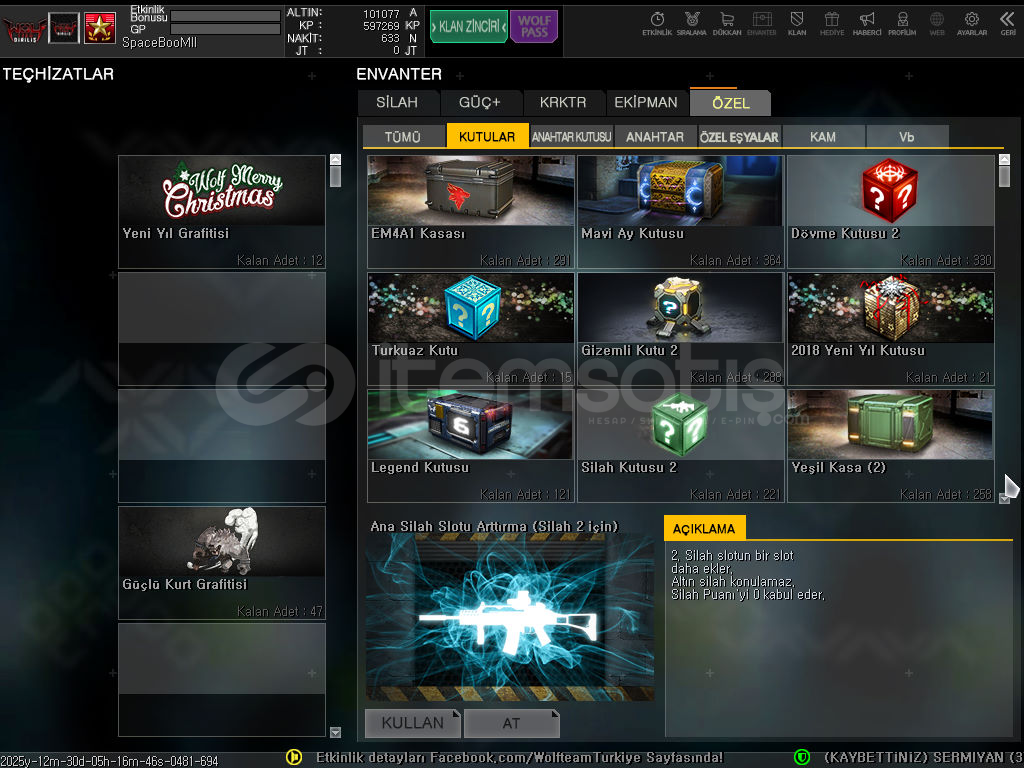Click the KULLAN button
1024x768 pixels.
[413, 723]
